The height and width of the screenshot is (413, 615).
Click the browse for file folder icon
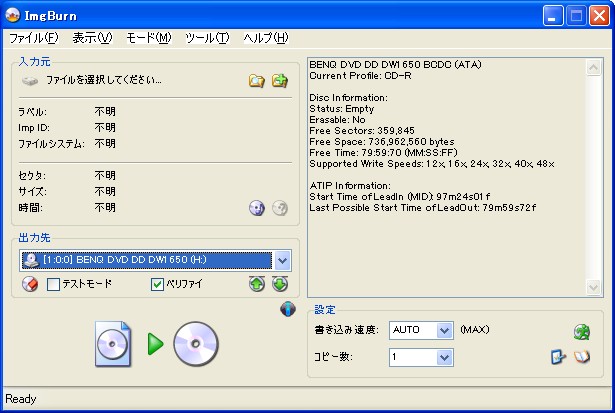257,81
